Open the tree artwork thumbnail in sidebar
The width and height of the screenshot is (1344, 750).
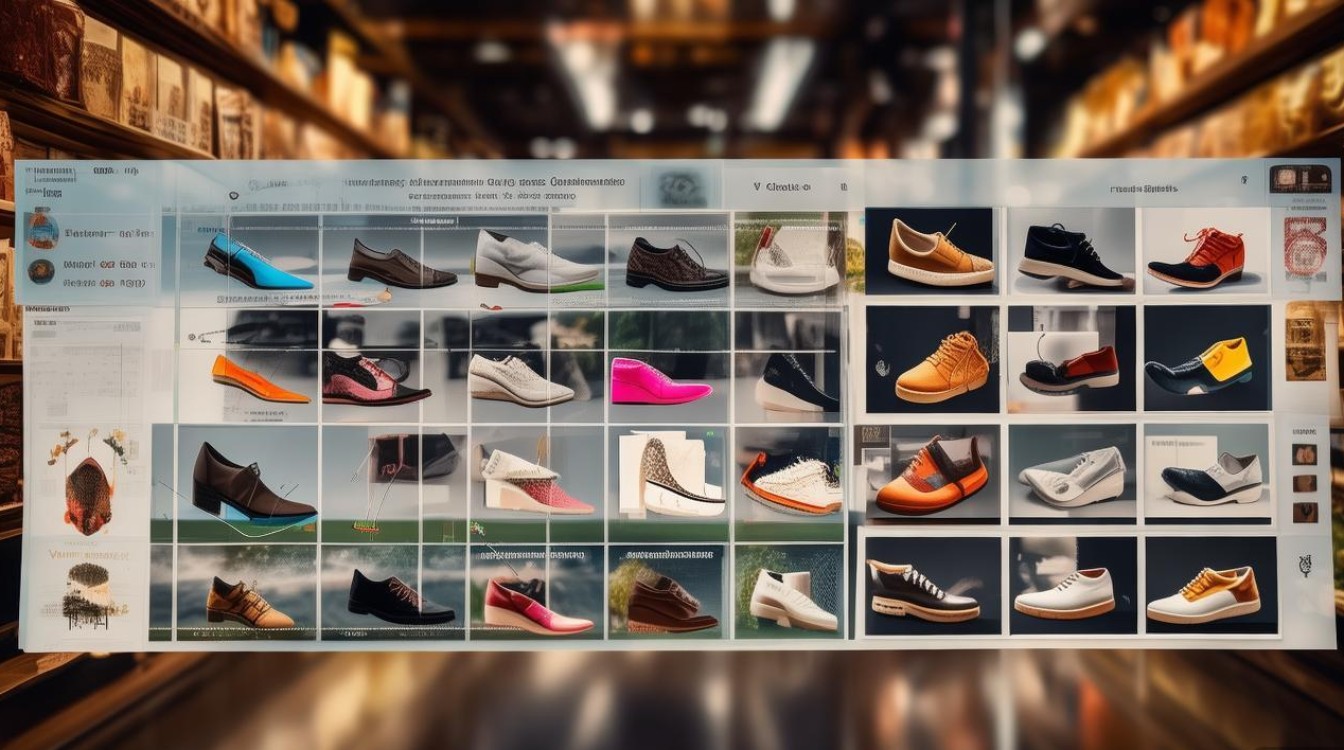click(87, 590)
